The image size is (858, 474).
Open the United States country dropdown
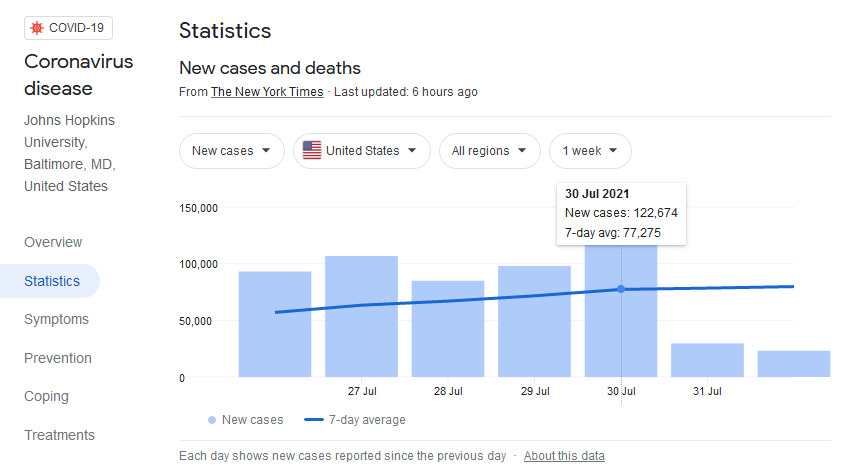point(362,151)
